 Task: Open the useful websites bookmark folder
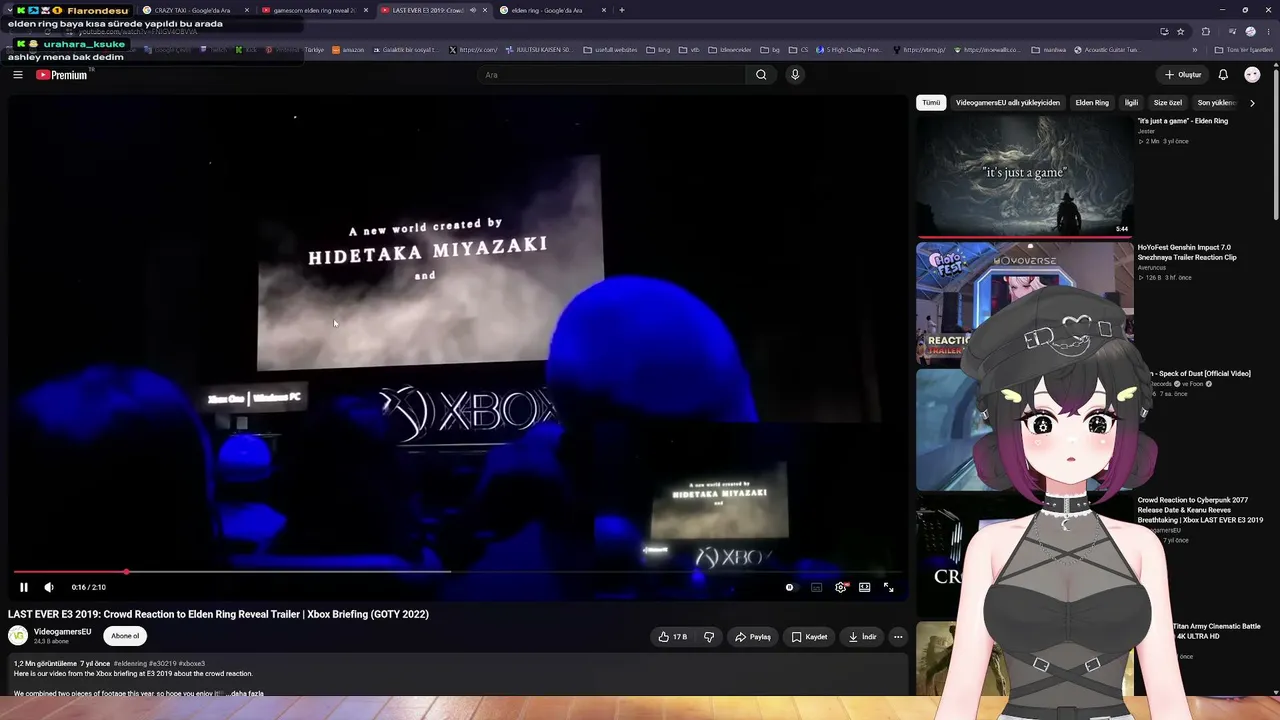point(610,50)
